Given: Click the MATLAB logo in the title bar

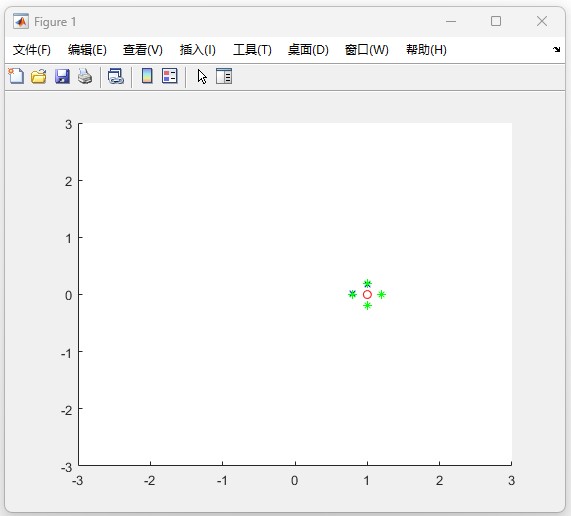Looking at the screenshot, I should (x=21, y=21).
